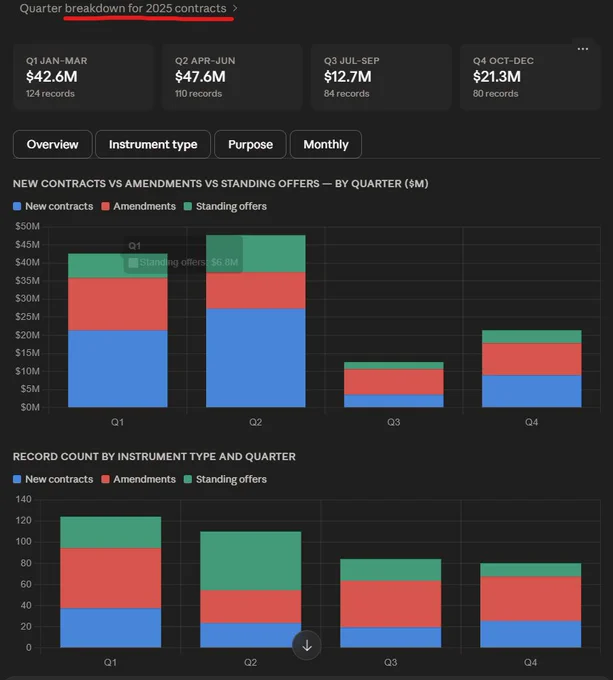Click the "124 records" text
Screen dimensions: 613x680
(x=50, y=94)
